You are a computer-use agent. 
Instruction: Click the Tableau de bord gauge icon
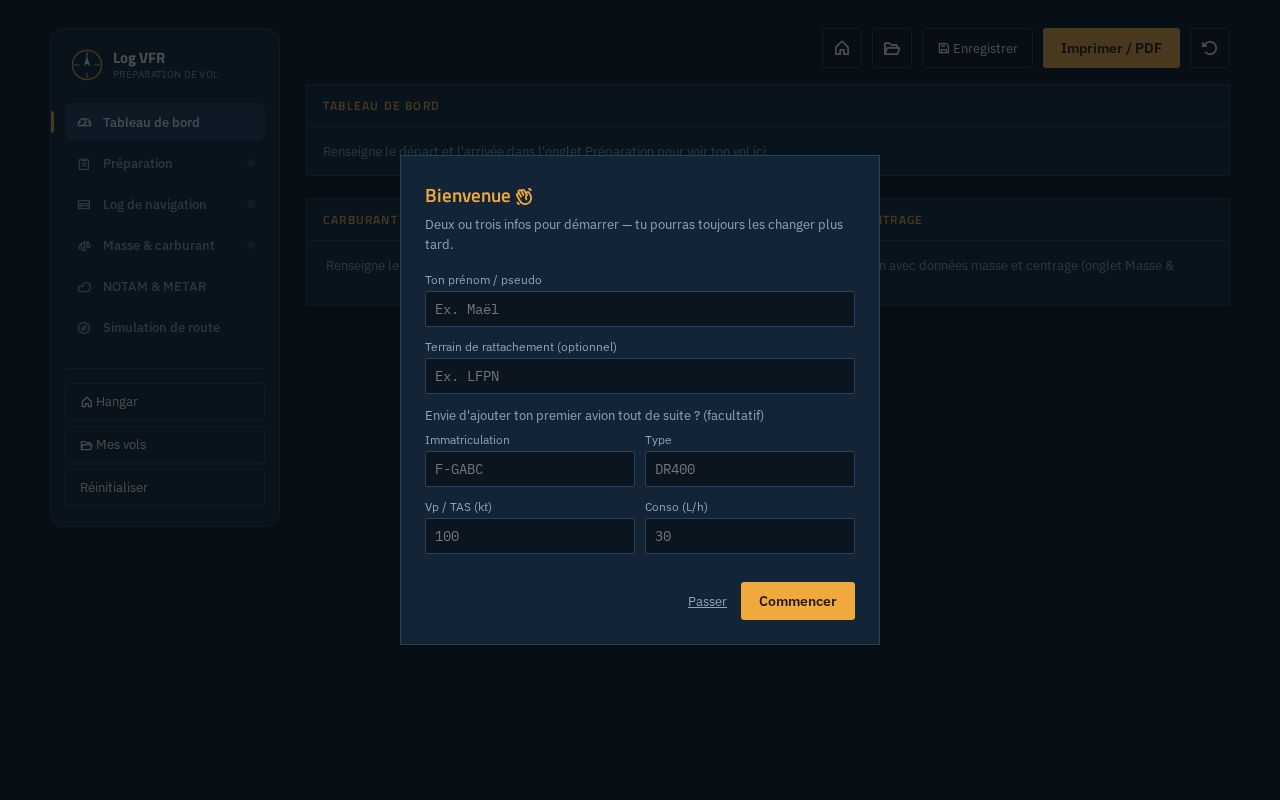point(84,122)
